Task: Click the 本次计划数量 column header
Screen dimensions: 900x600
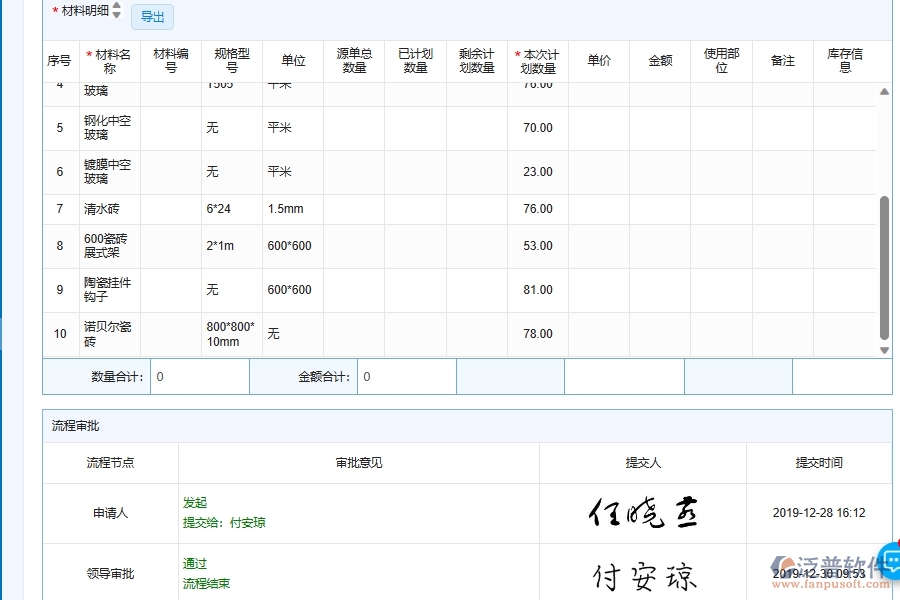Action: click(x=537, y=60)
